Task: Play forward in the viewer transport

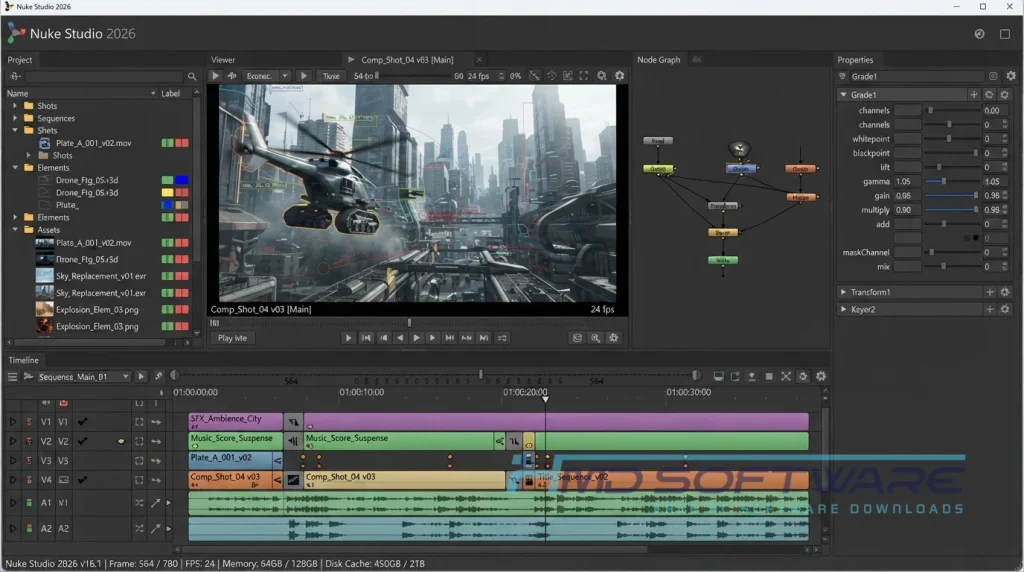Action: 416,338
